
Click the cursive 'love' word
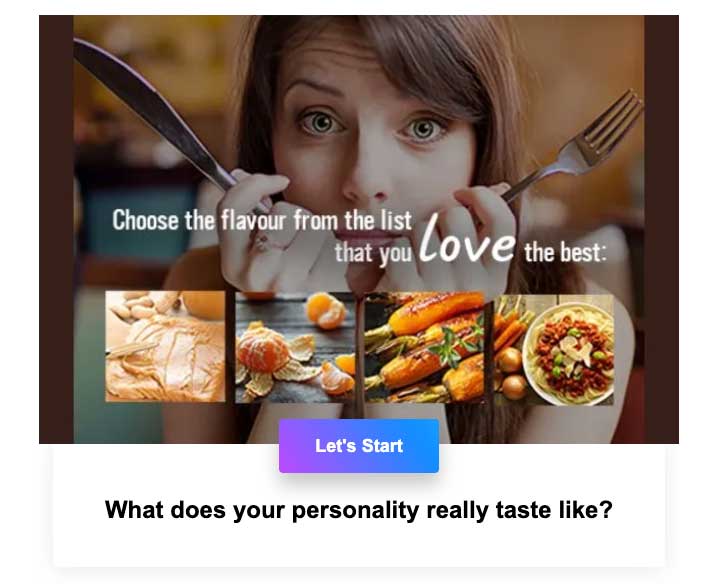pyautogui.click(x=467, y=240)
